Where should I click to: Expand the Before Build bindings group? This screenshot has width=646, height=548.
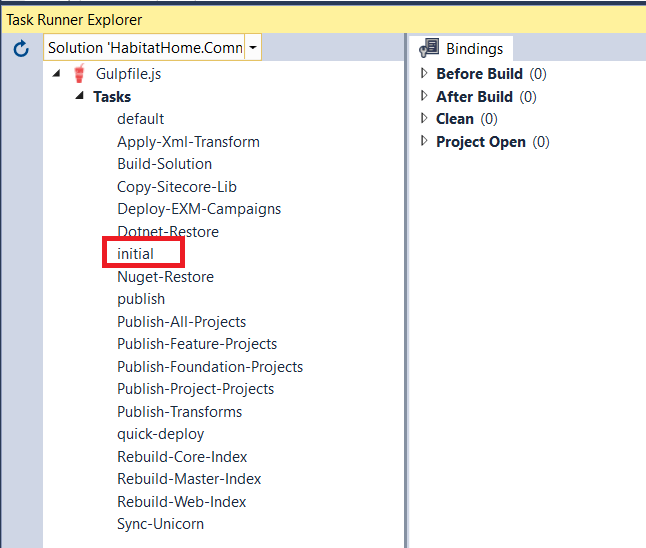[424, 74]
